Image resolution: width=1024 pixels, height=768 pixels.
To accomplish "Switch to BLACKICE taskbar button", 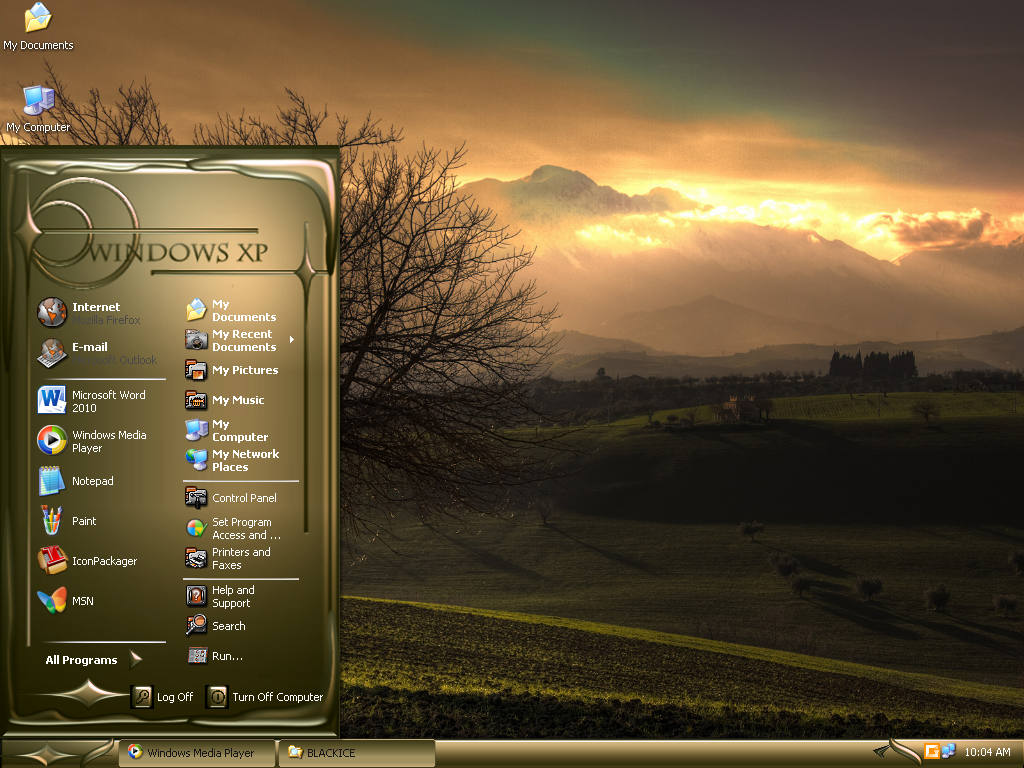I will click(x=357, y=753).
